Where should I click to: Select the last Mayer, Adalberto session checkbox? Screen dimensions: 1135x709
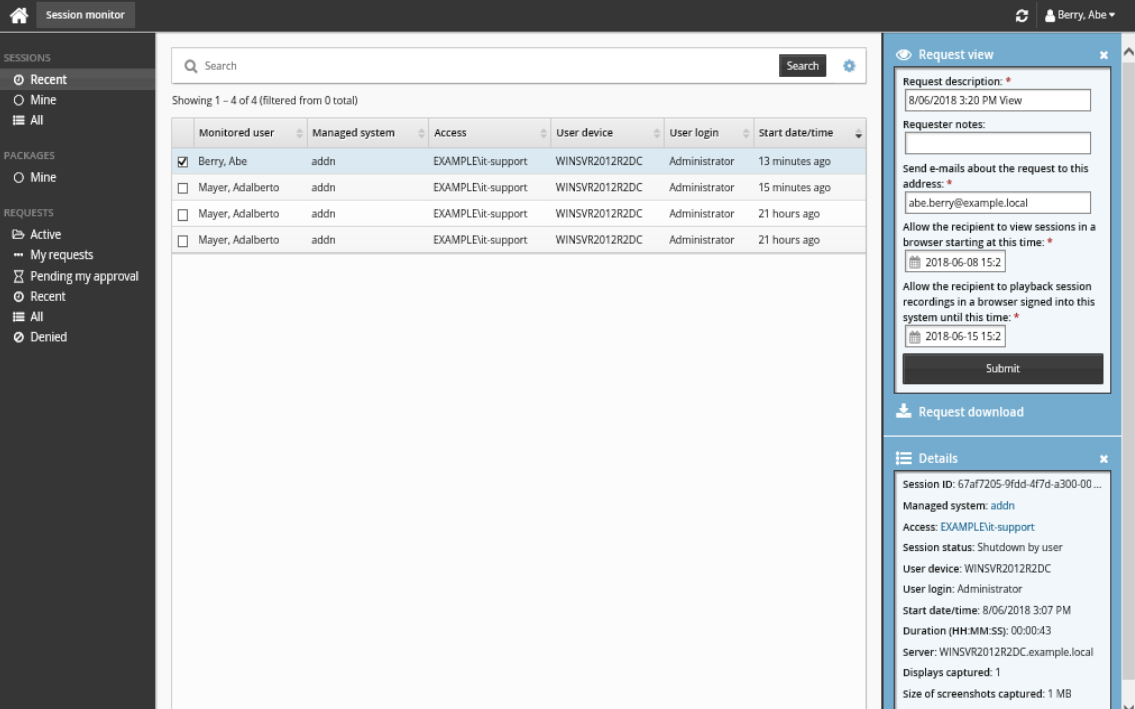tap(183, 241)
